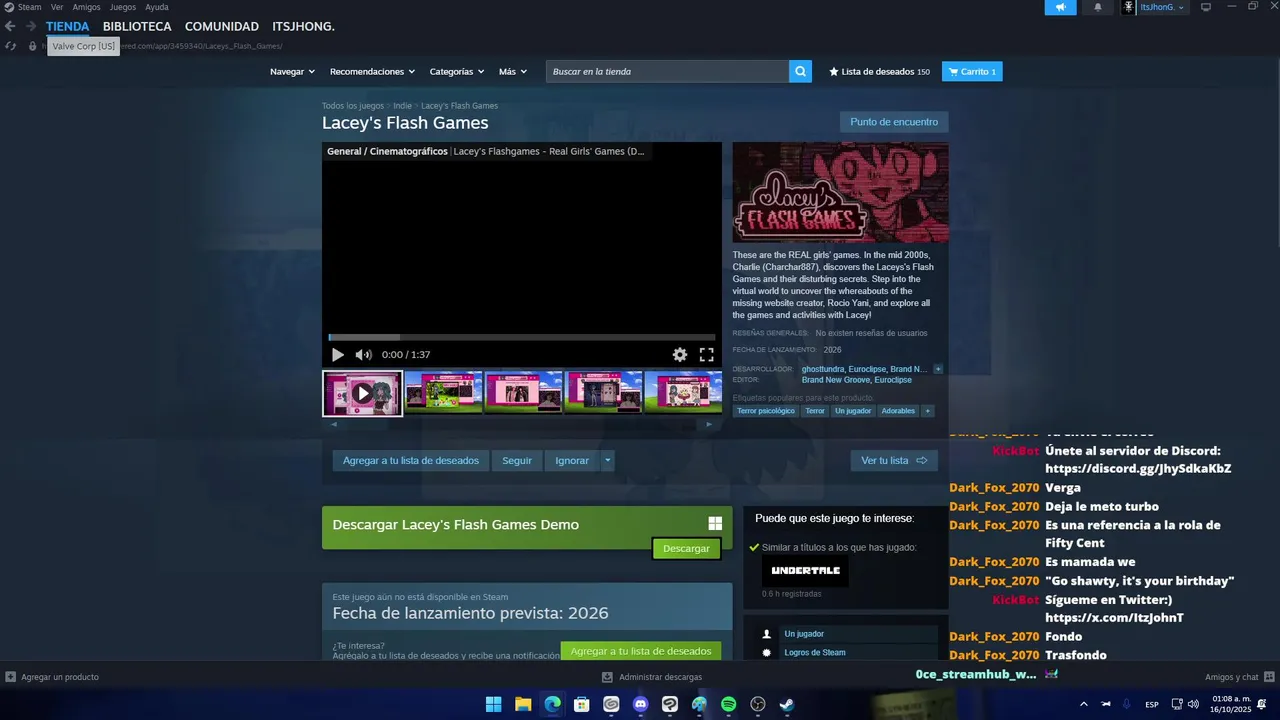Click the Logros de Steam gear icon
Screen dimensions: 1280x720
(x=767, y=653)
